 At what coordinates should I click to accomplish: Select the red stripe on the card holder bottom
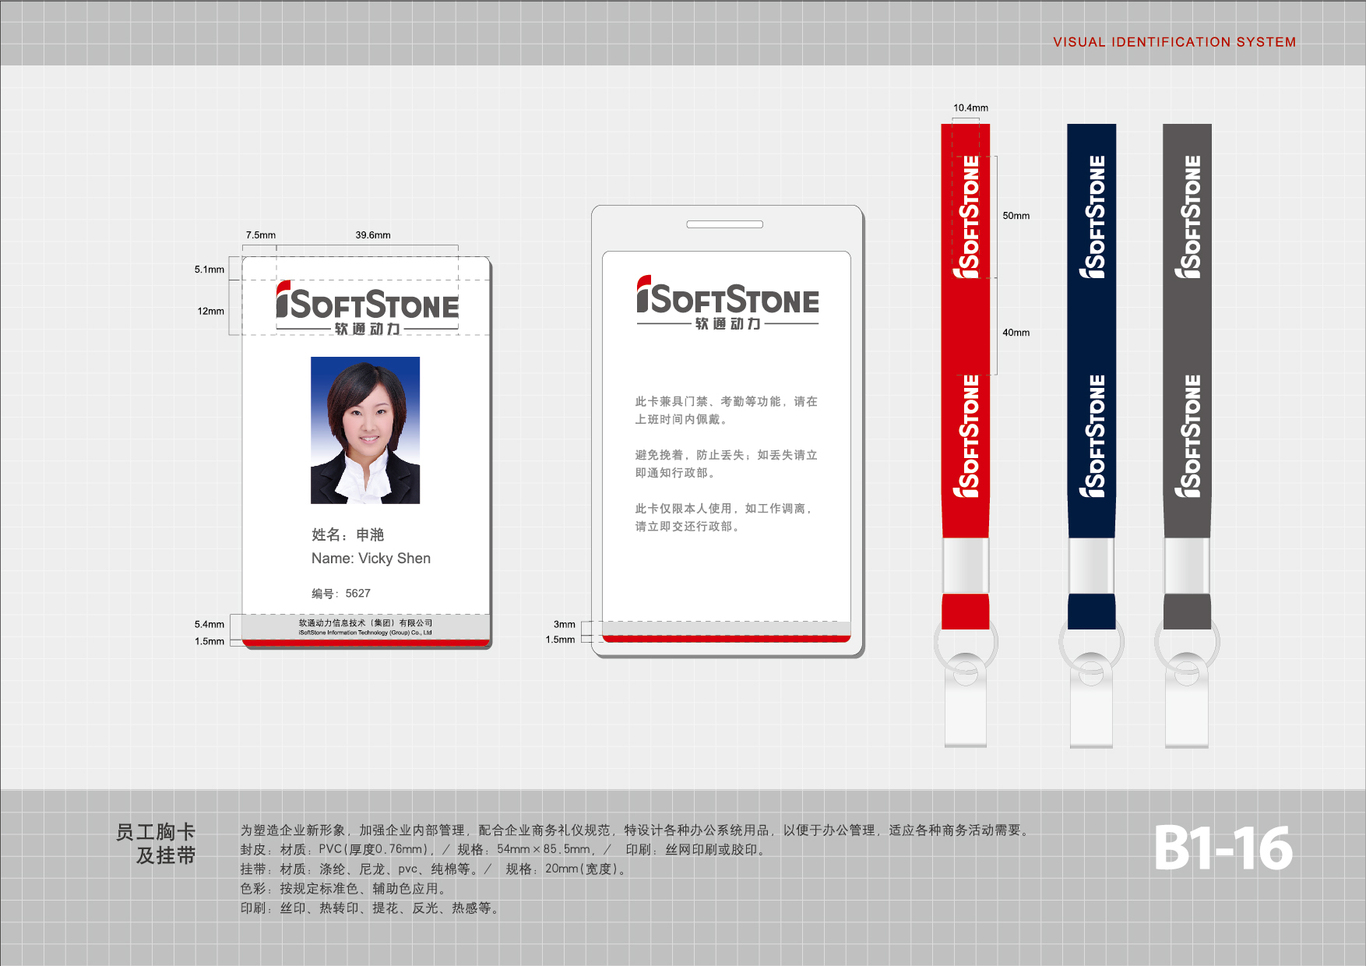[726, 637]
